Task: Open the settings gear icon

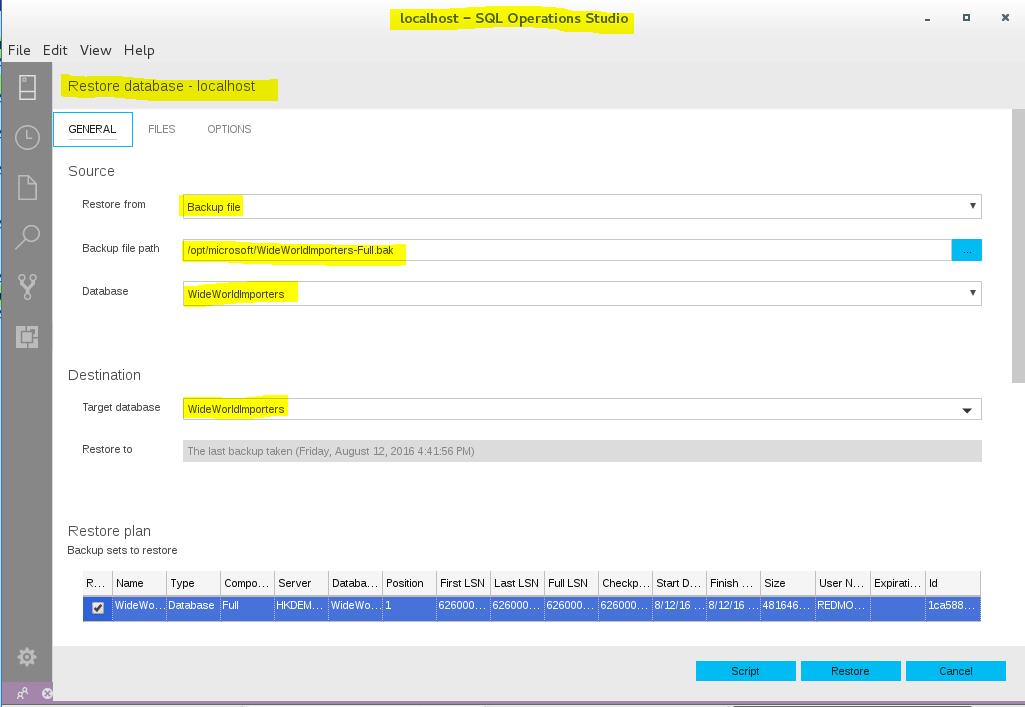Action: 27,657
